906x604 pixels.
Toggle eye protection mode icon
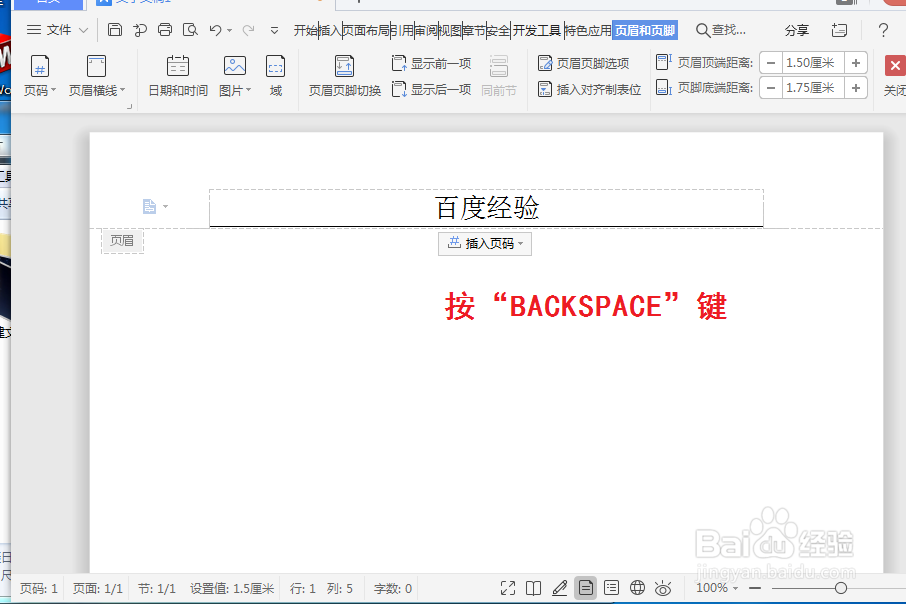tap(663, 588)
